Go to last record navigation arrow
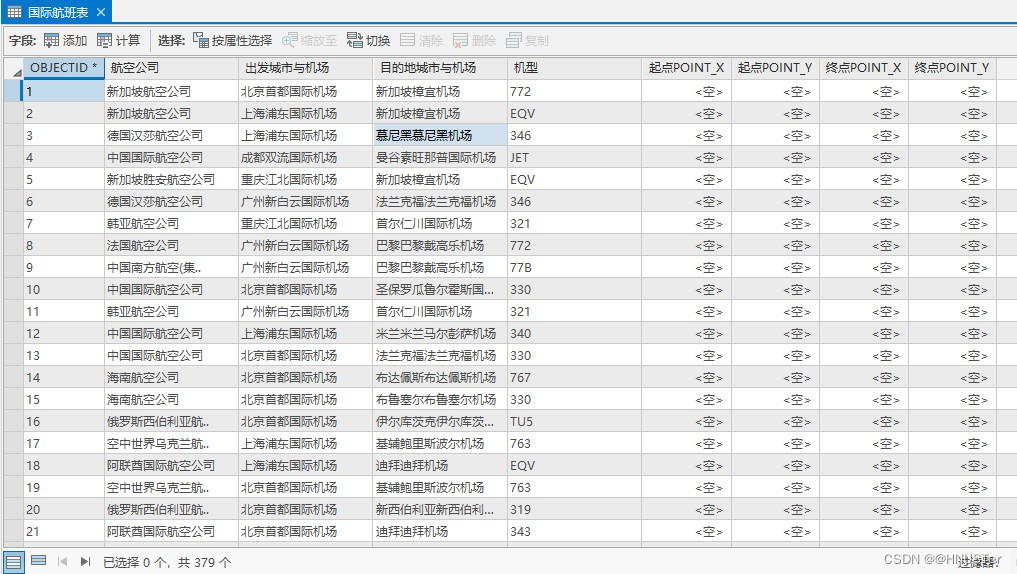 pos(86,562)
